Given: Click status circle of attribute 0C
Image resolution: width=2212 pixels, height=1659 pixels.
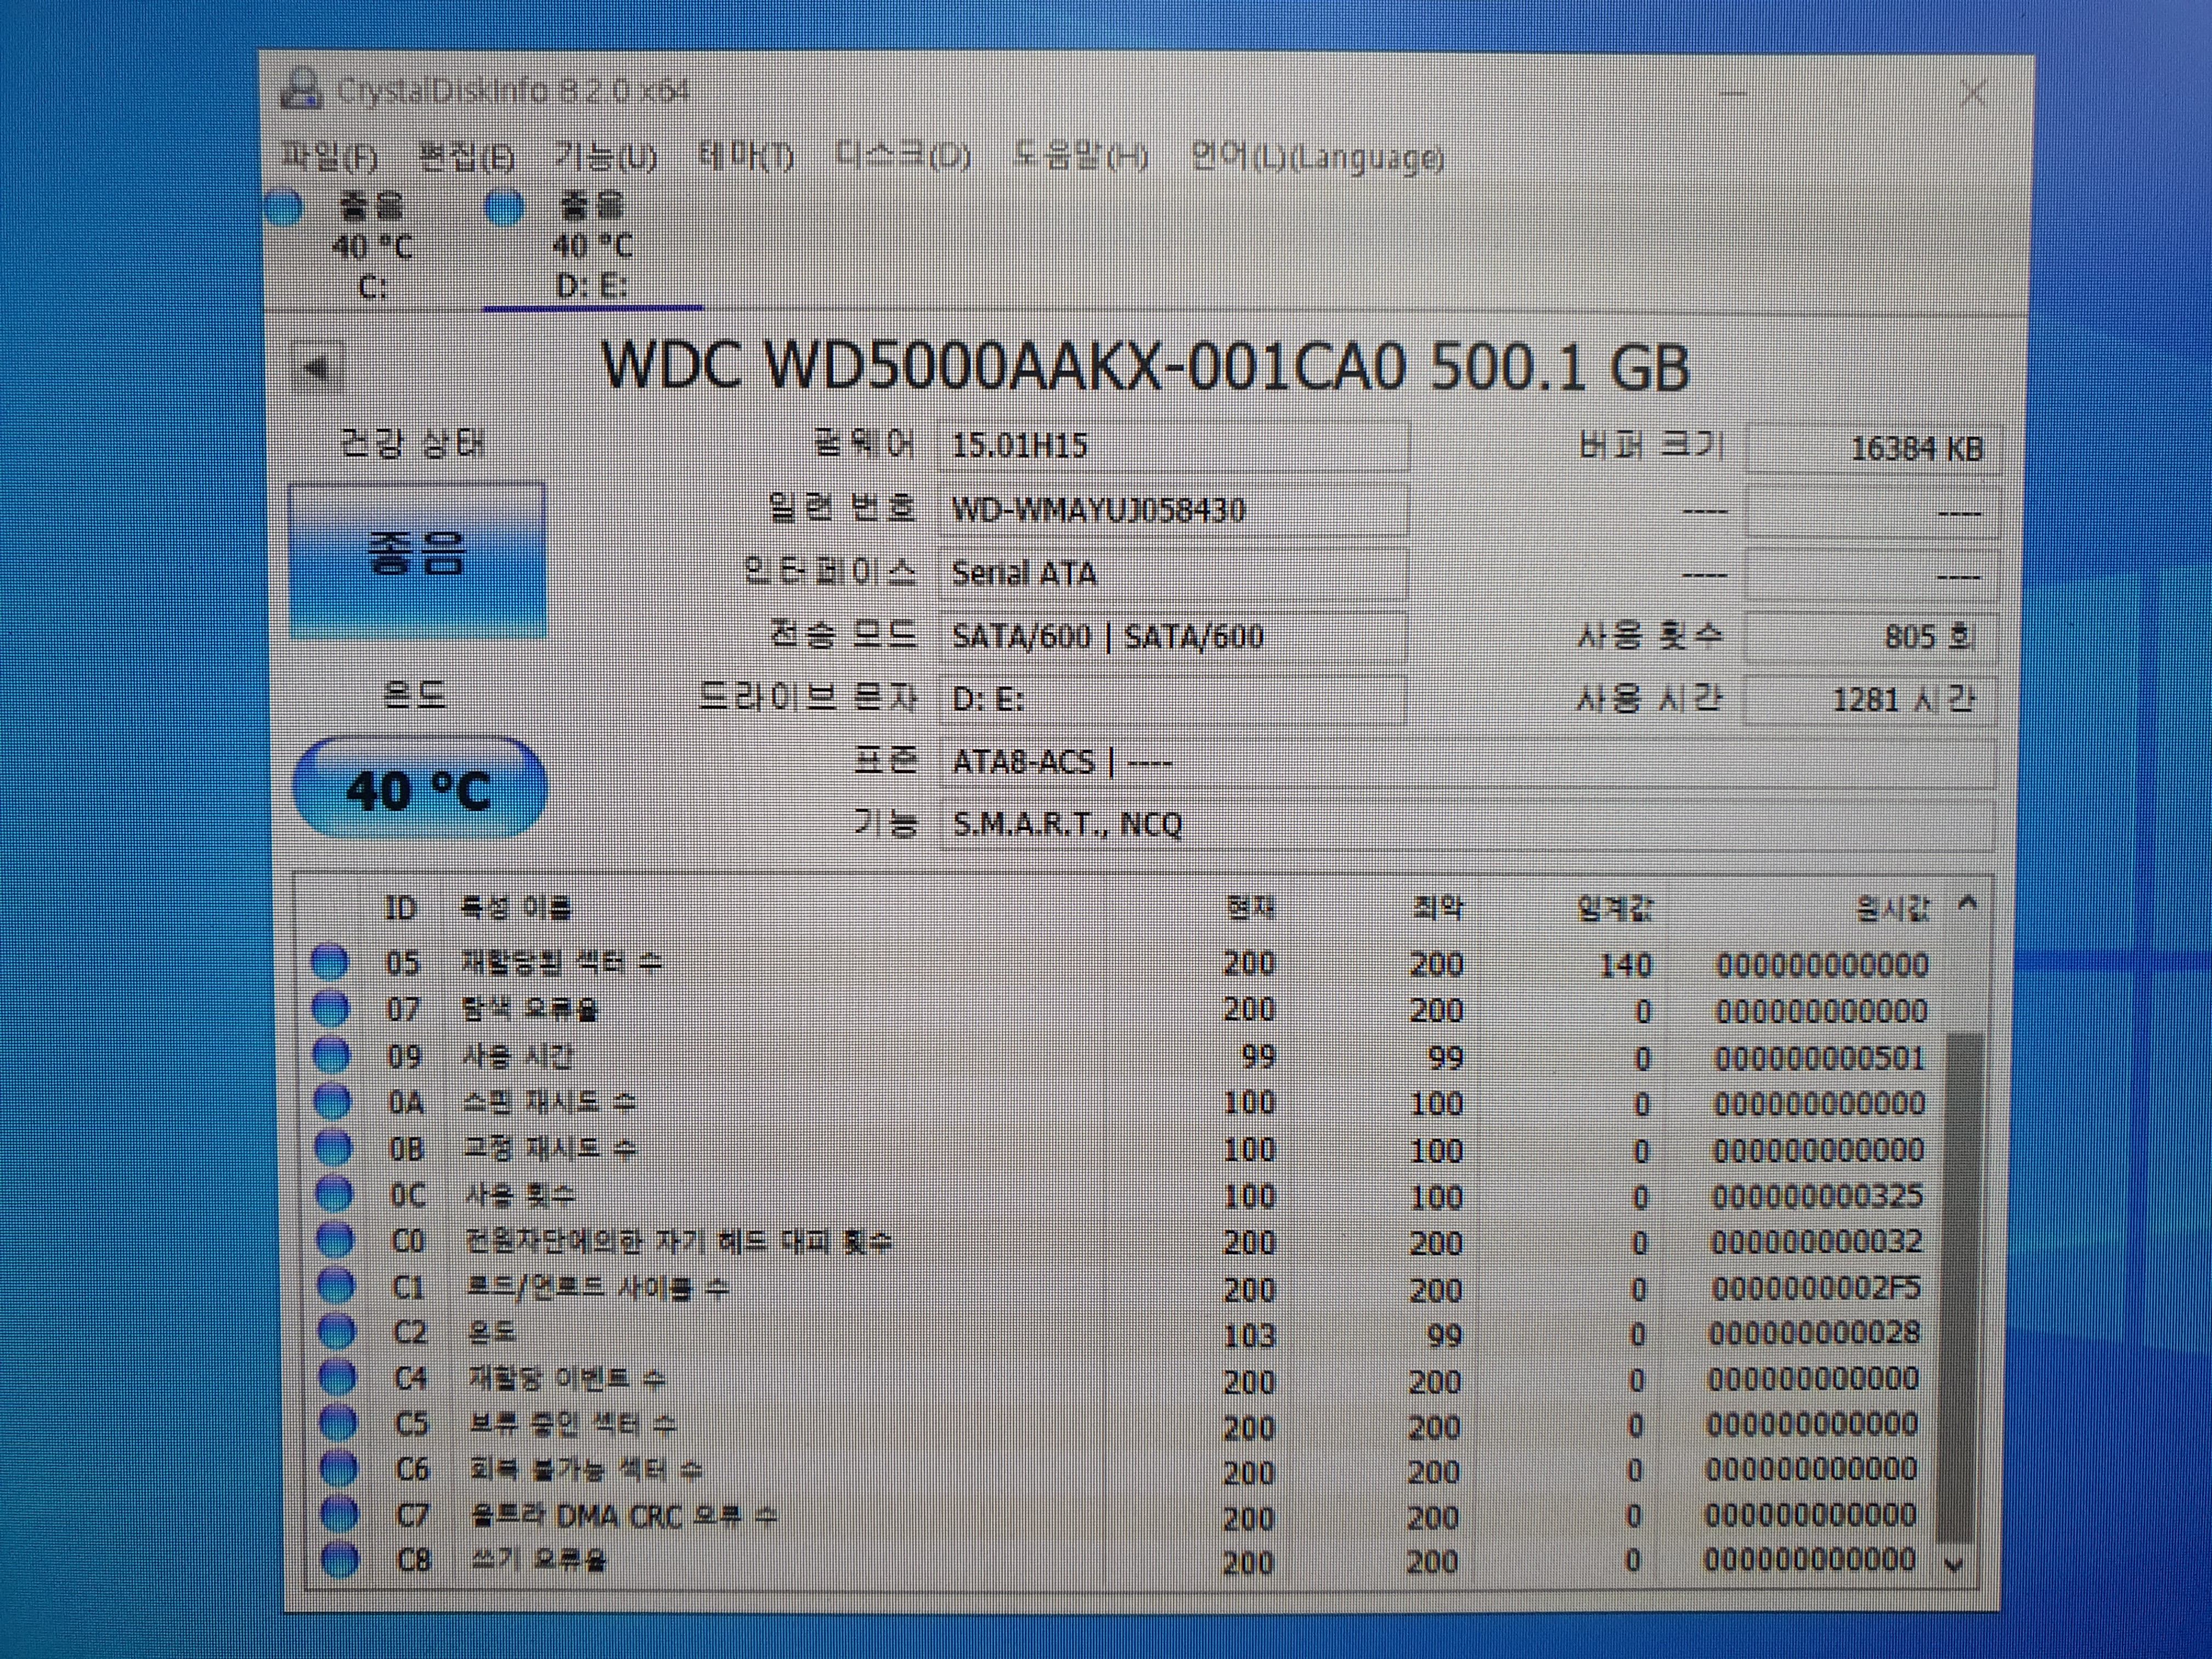Looking at the screenshot, I should click(335, 1194).
